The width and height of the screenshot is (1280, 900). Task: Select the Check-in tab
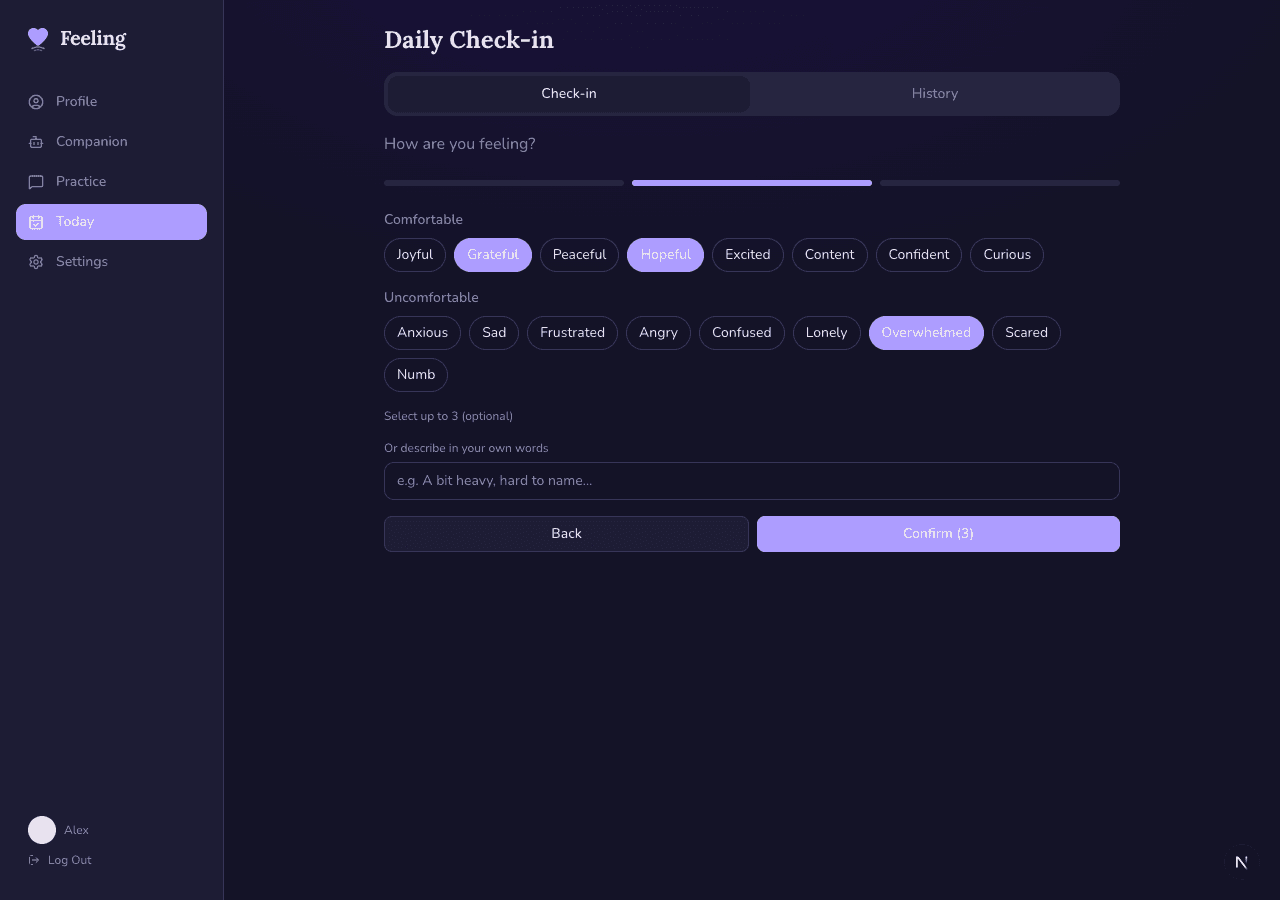[568, 94]
